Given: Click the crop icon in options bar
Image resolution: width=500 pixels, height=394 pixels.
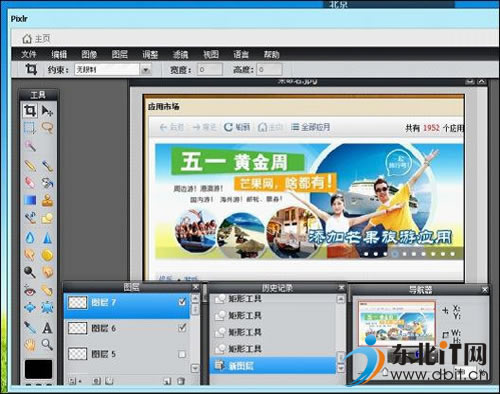Looking at the screenshot, I should click(31, 69).
